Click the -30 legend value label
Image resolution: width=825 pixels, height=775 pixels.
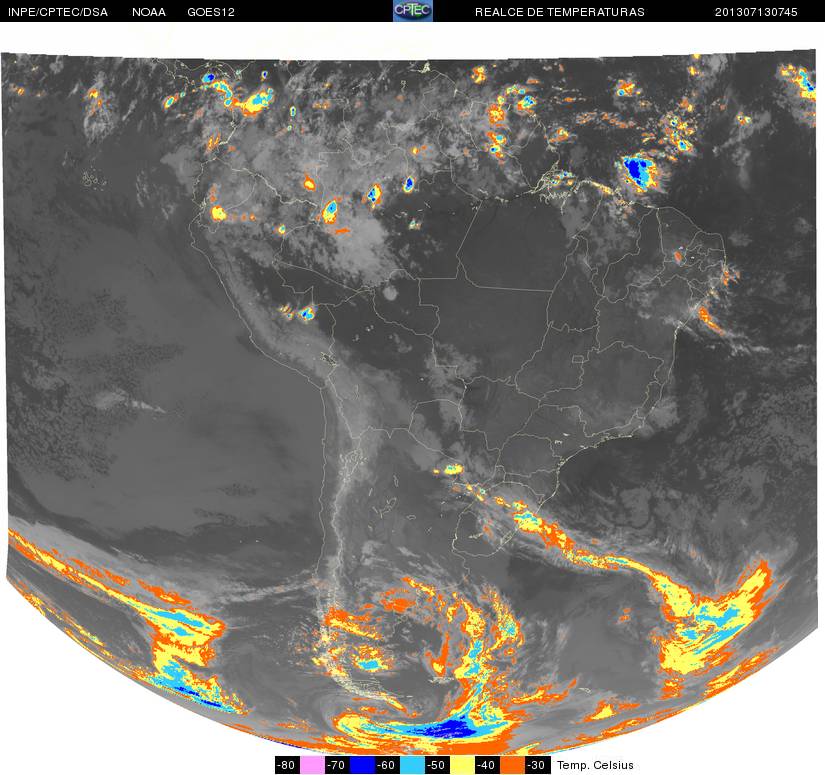point(537,765)
